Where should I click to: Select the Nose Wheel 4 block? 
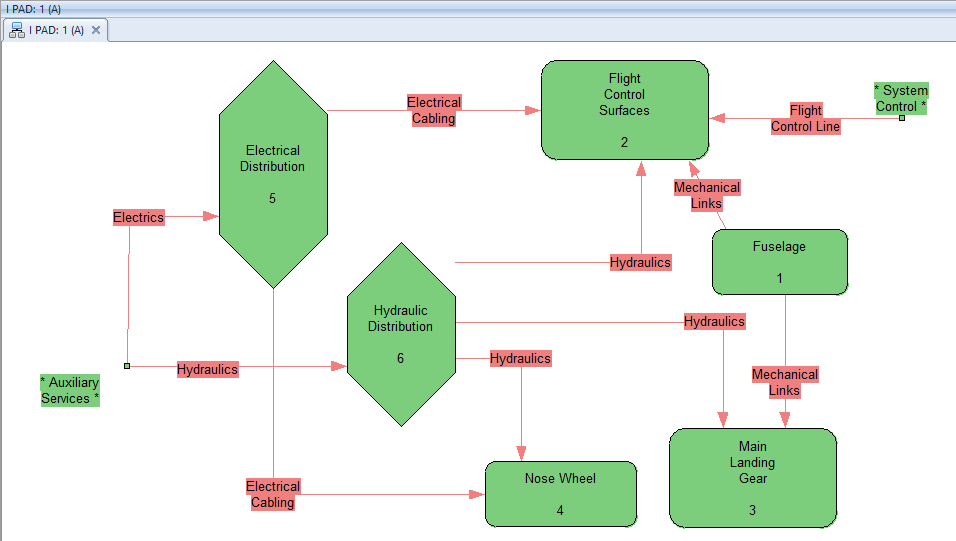coord(561,494)
